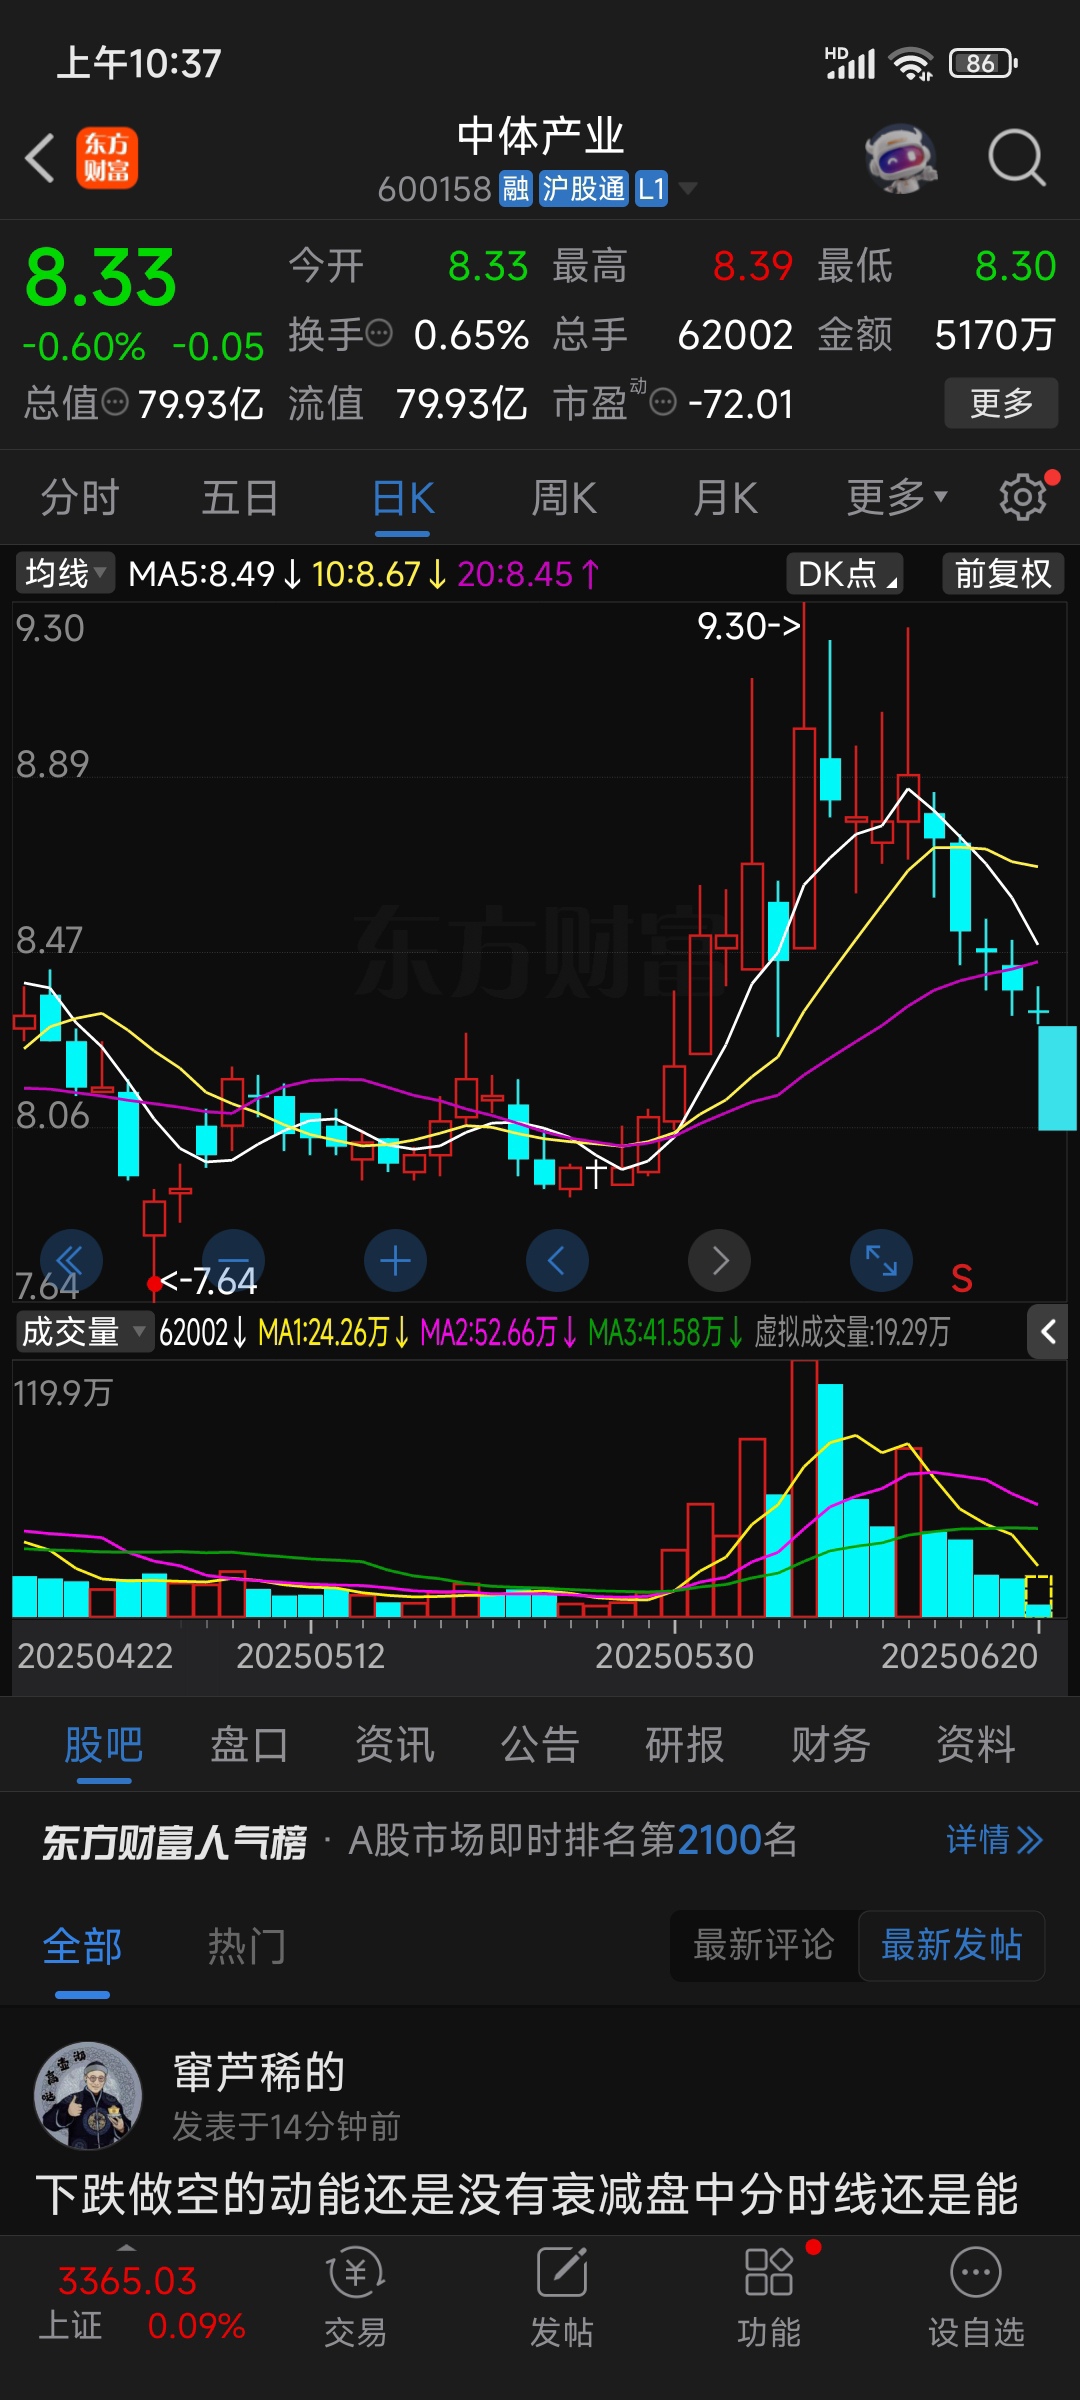Tap 设自选 add watchlist icon
The image size is (1080, 2400).
[x=976, y=2295]
